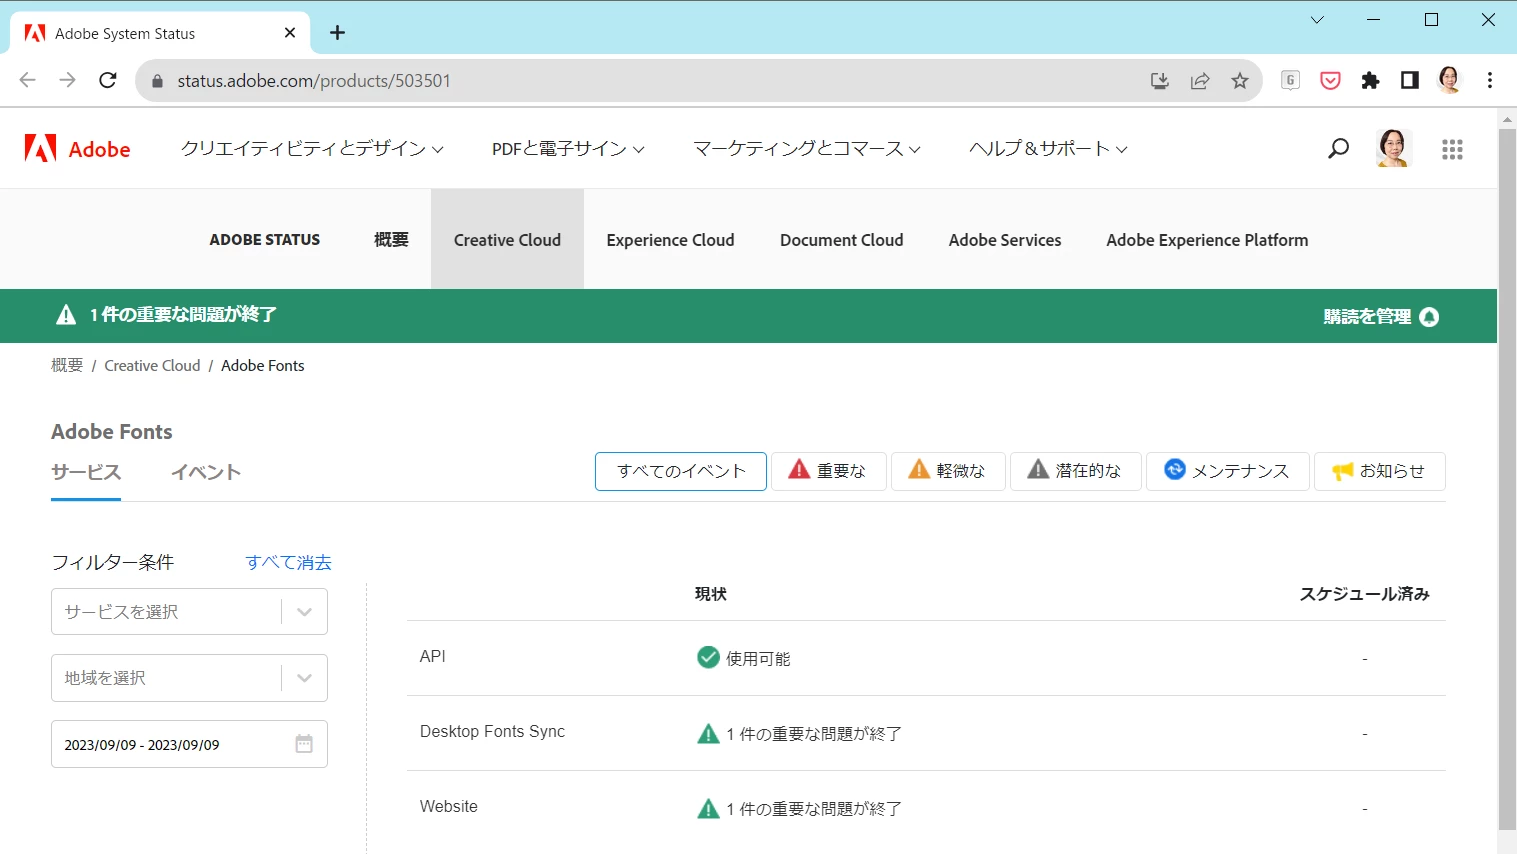Click the browser forward arrow
Screen dimensions: 1517x854
point(67,81)
